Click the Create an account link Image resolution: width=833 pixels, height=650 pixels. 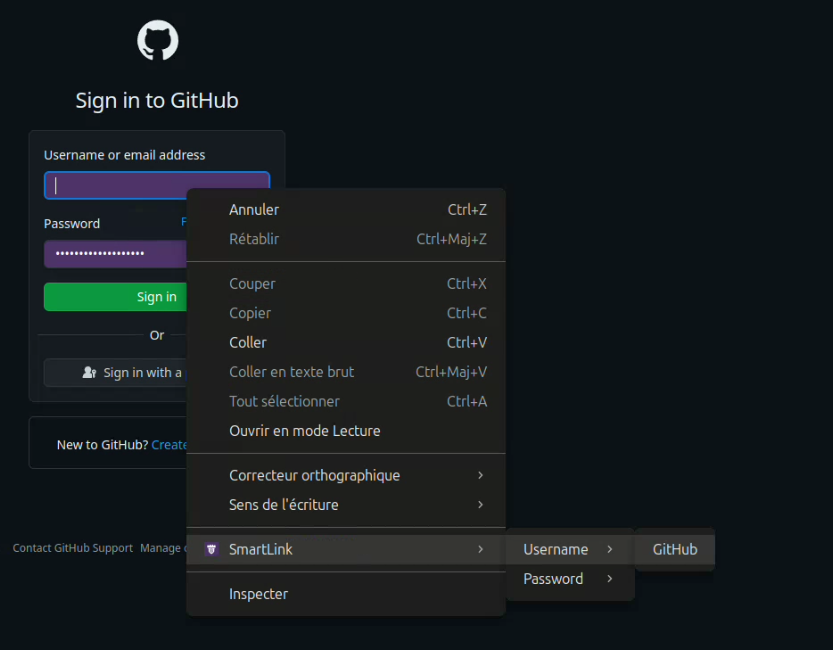[x=169, y=445]
